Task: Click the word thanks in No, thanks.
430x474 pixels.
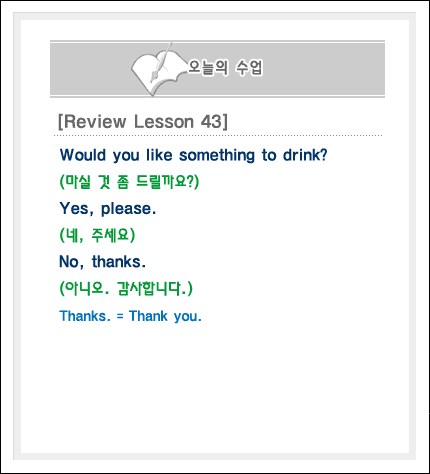Action: coord(116,261)
